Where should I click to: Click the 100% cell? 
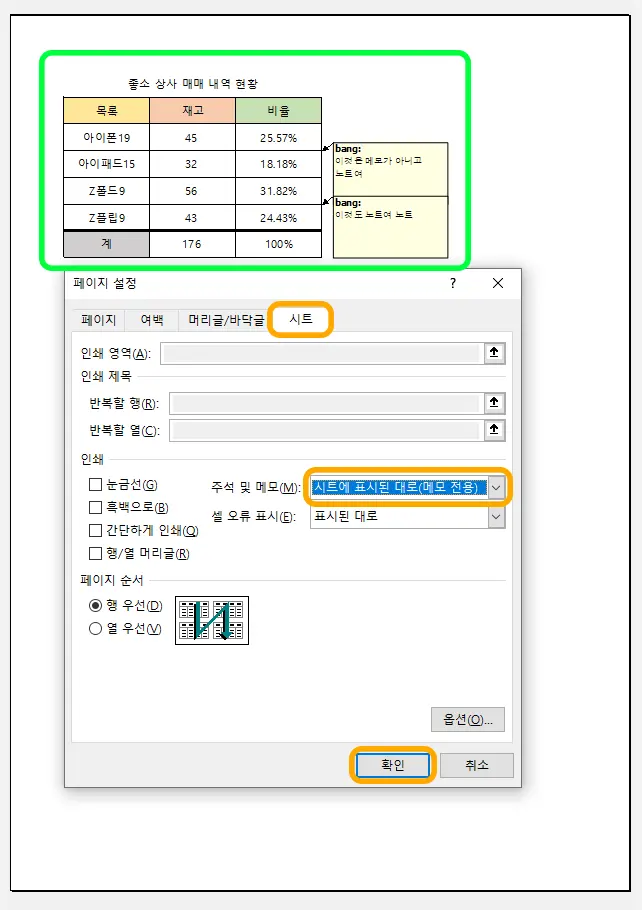(x=279, y=244)
